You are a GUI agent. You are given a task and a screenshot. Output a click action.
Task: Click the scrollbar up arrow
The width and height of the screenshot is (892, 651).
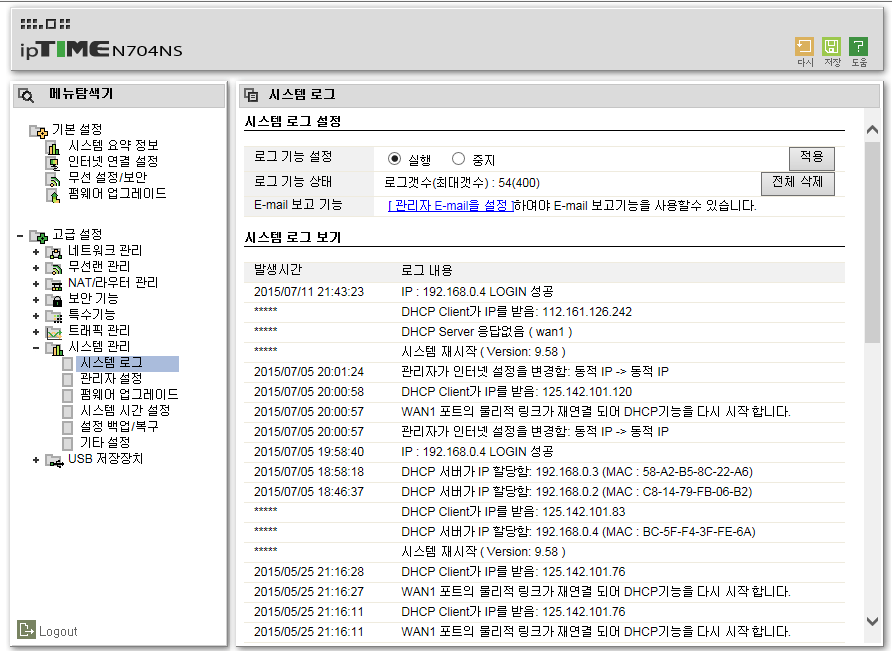click(x=872, y=130)
